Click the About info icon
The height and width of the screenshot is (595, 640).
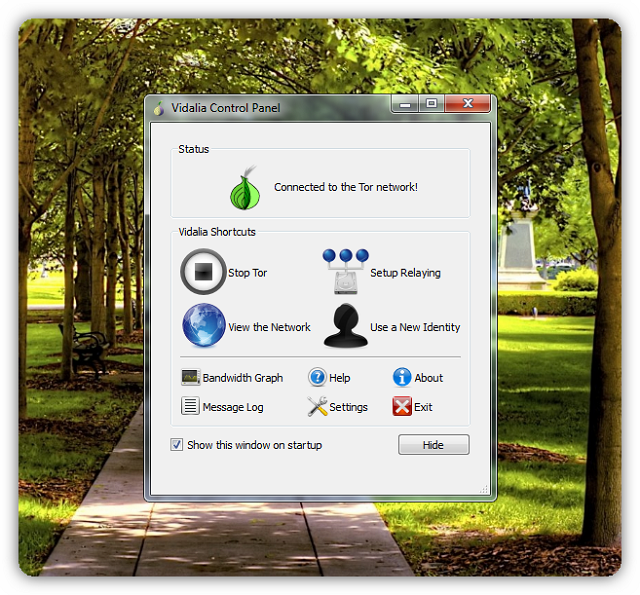pyautogui.click(x=402, y=378)
